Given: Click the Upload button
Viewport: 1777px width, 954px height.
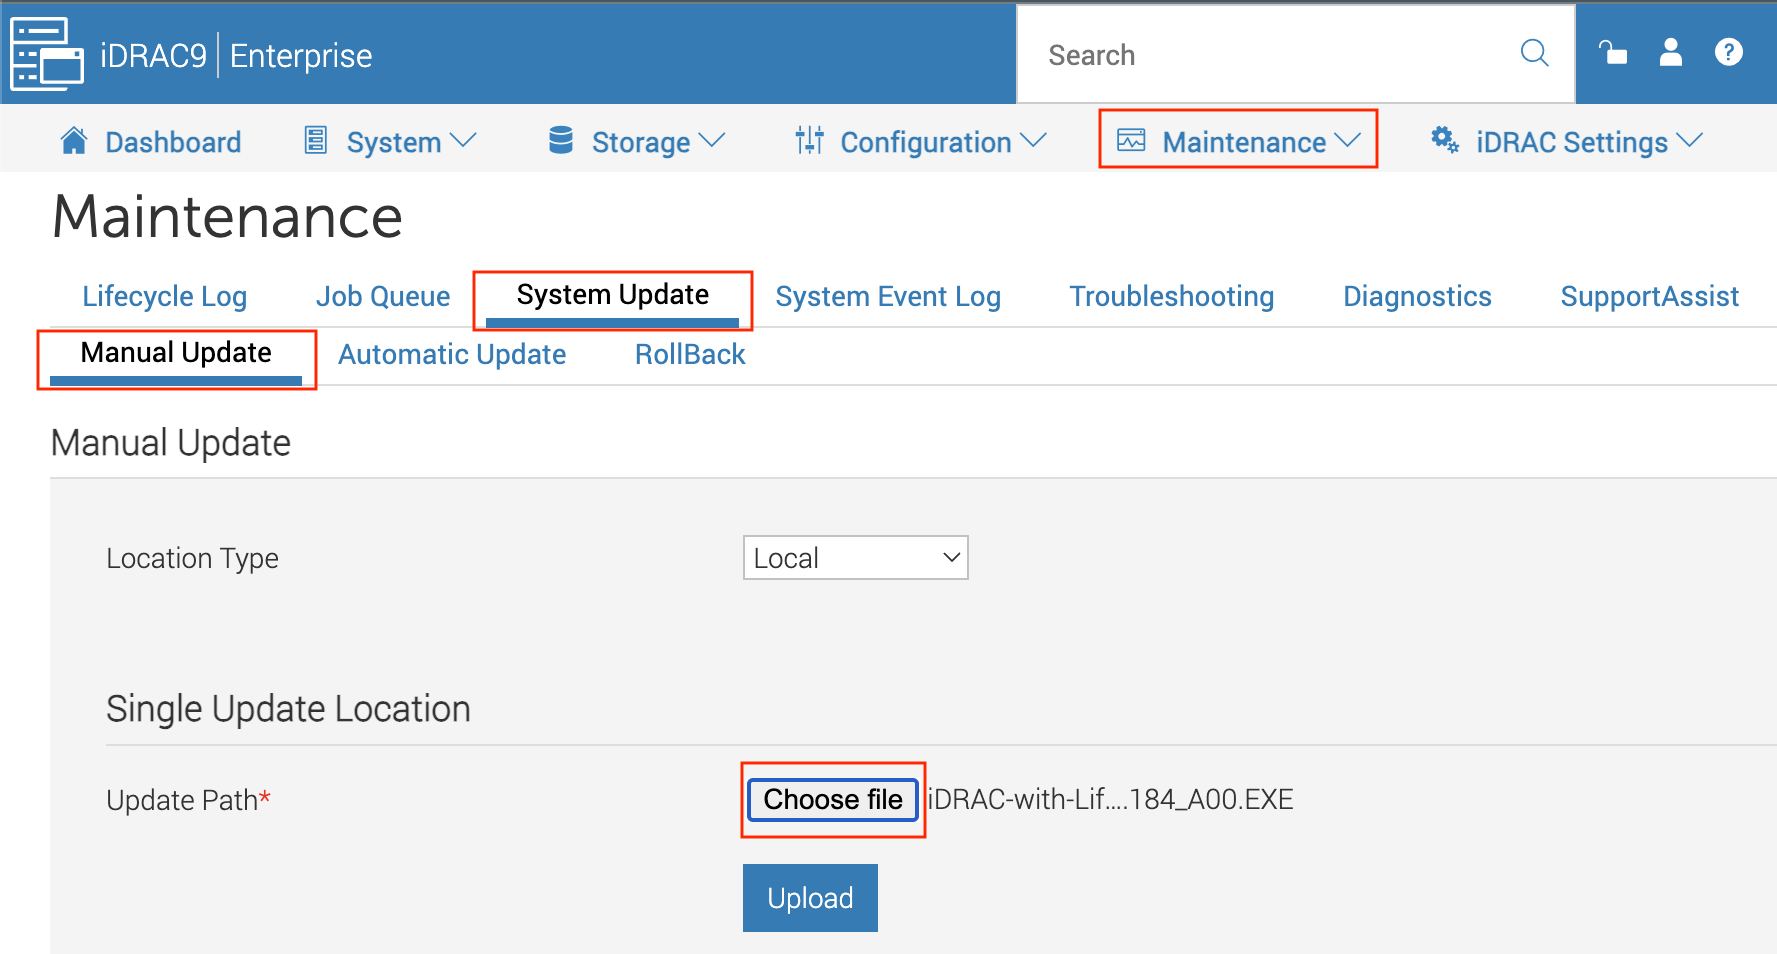Looking at the screenshot, I should 810,898.
